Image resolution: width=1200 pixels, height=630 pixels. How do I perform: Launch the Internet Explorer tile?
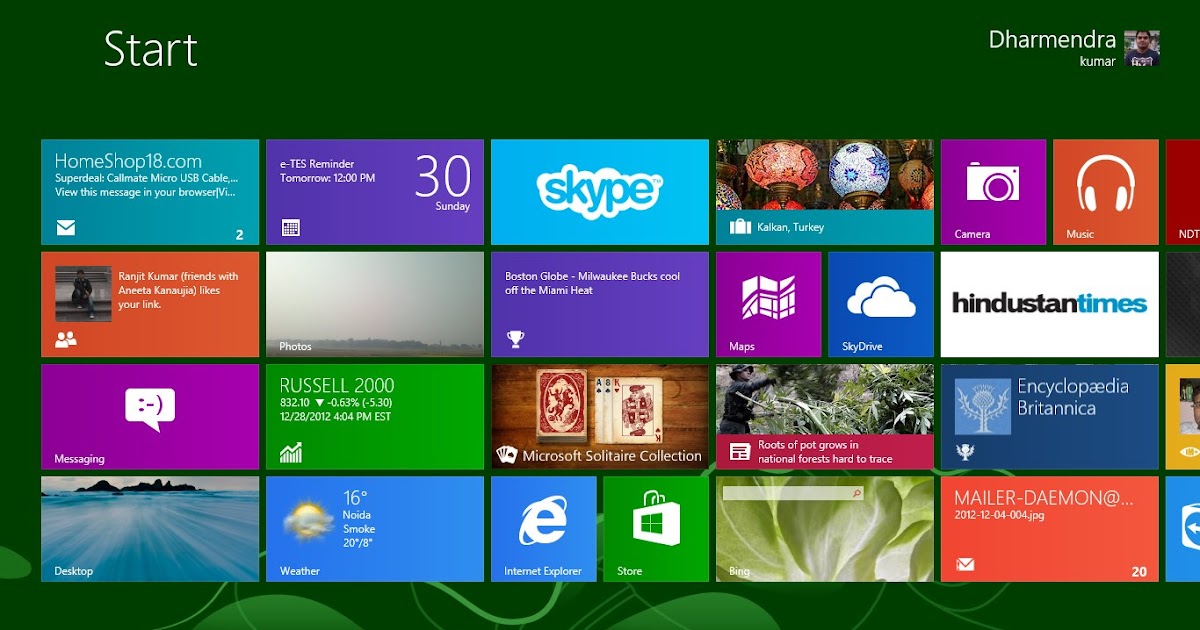pyautogui.click(x=543, y=529)
